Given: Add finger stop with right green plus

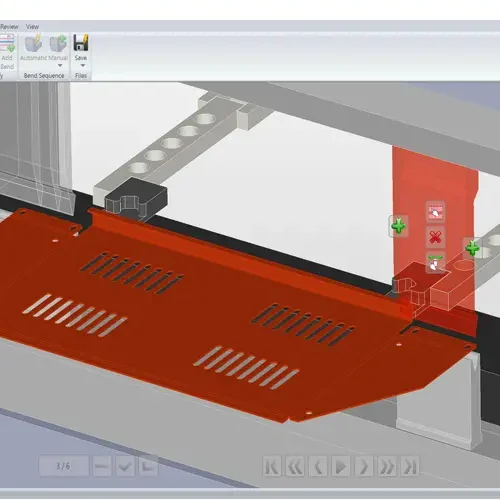Looking at the screenshot, I should 472,248.
